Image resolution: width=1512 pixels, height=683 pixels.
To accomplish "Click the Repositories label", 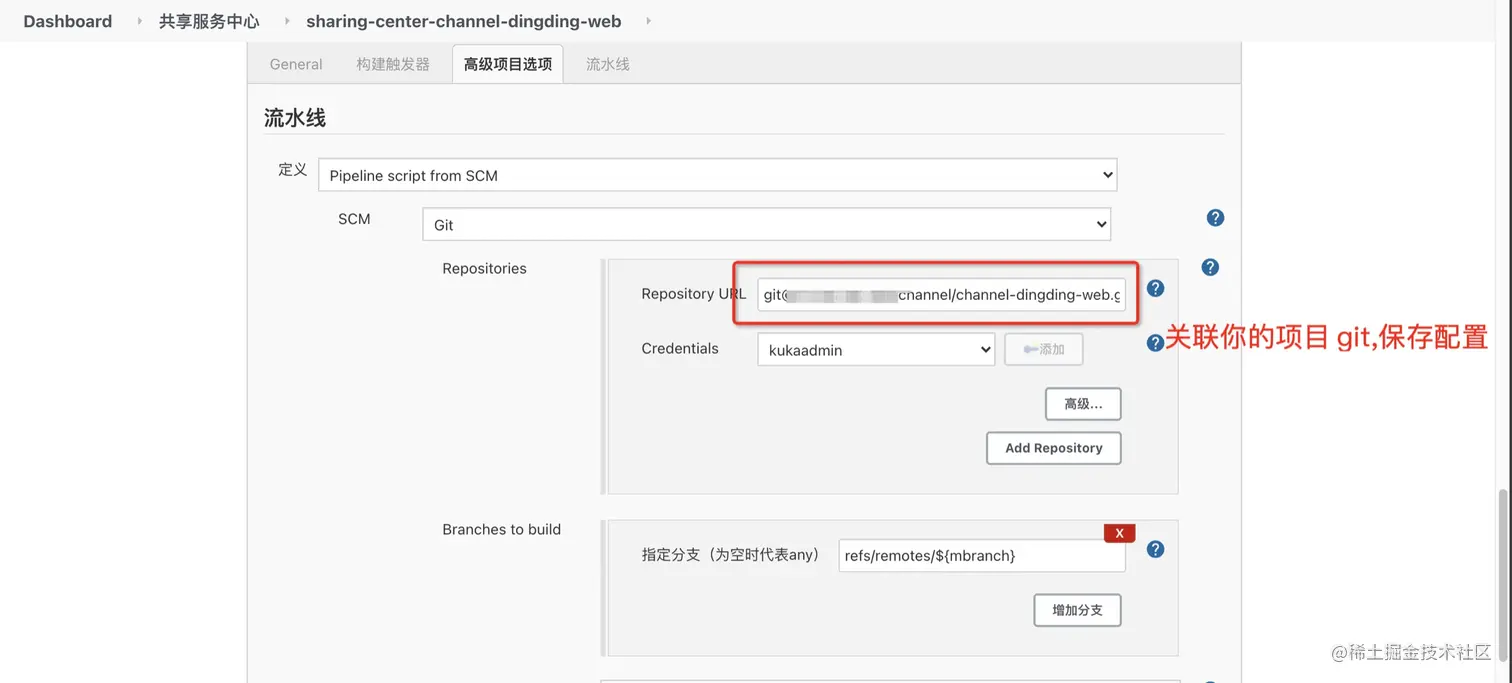I will 484,268.
